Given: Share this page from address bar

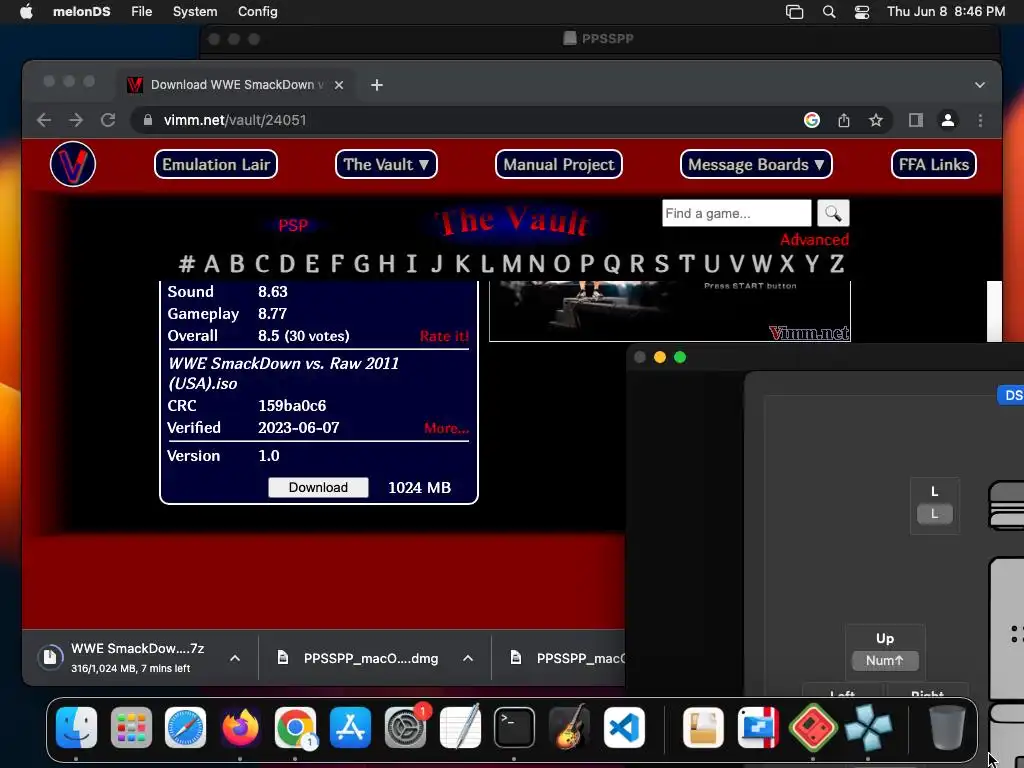Looking at the screenshot, I should pos(844,120).
